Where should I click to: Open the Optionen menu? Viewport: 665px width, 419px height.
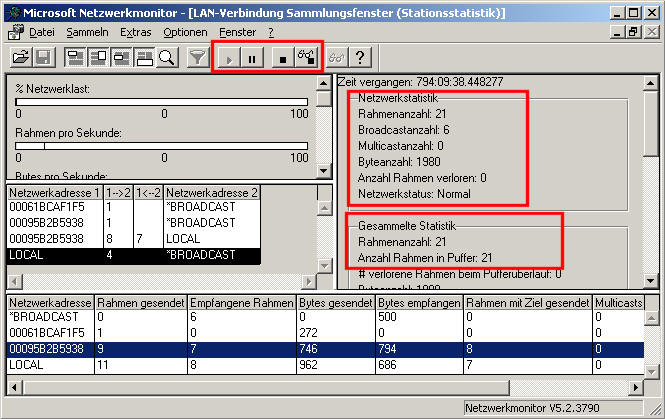[185, 32]
